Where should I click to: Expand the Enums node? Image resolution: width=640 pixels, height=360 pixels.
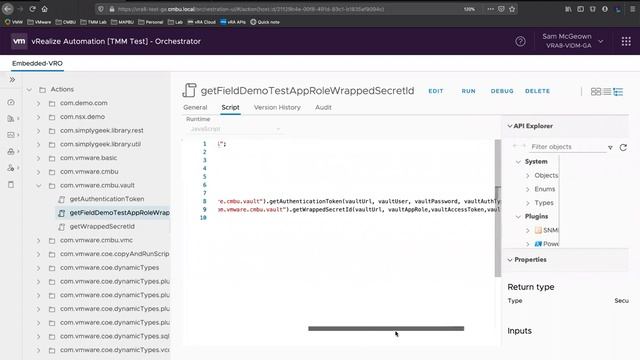click(527, 189)
